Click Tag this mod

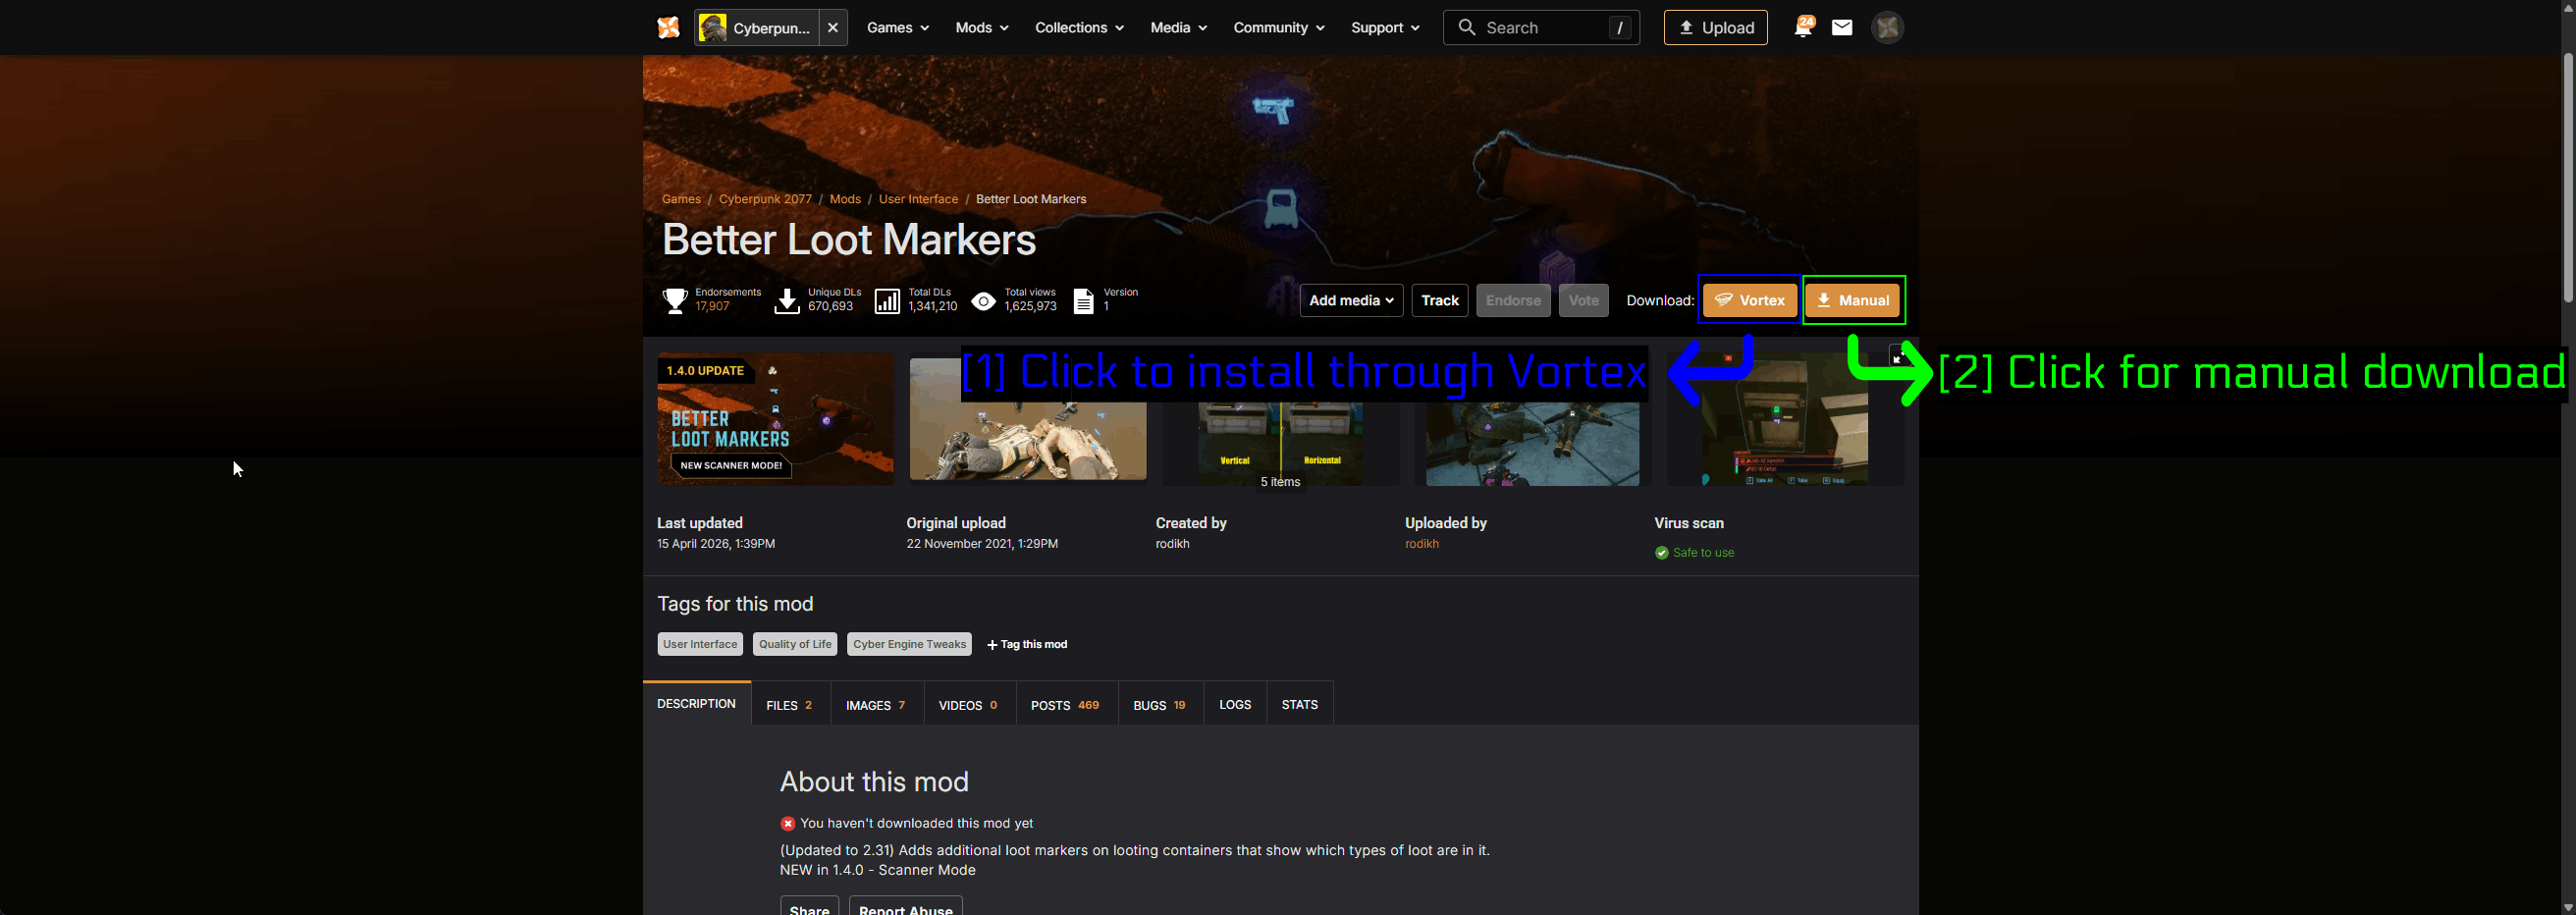pyautogui.click(x=1027, y=645)
